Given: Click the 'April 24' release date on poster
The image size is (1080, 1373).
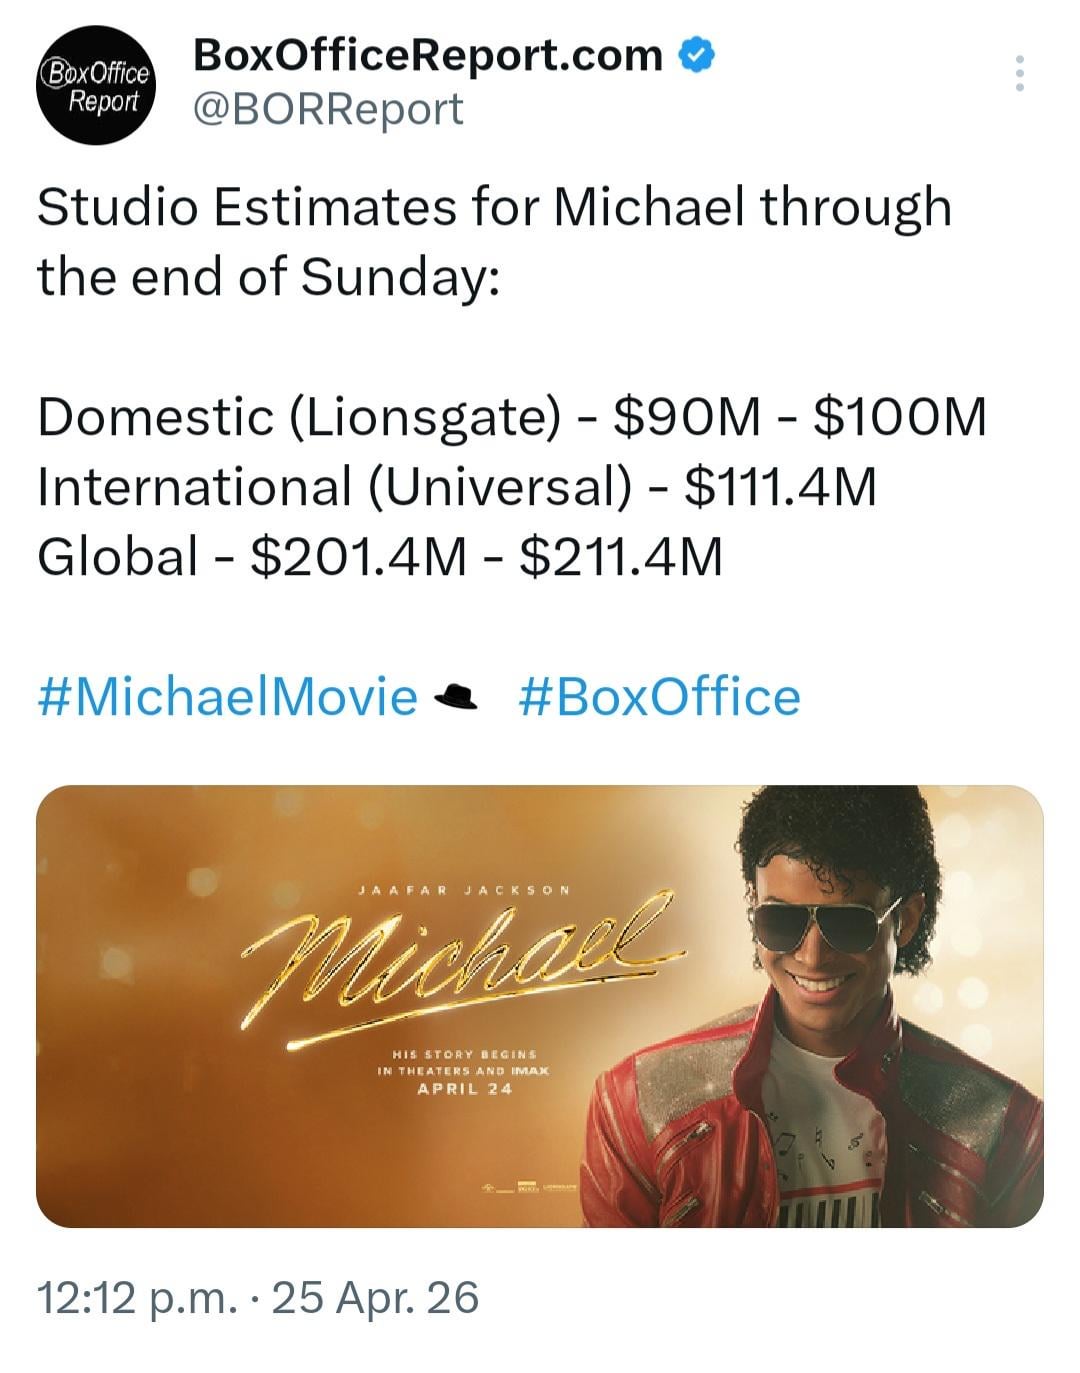Looking at the screenshot, I should (x=464, y=1089).
